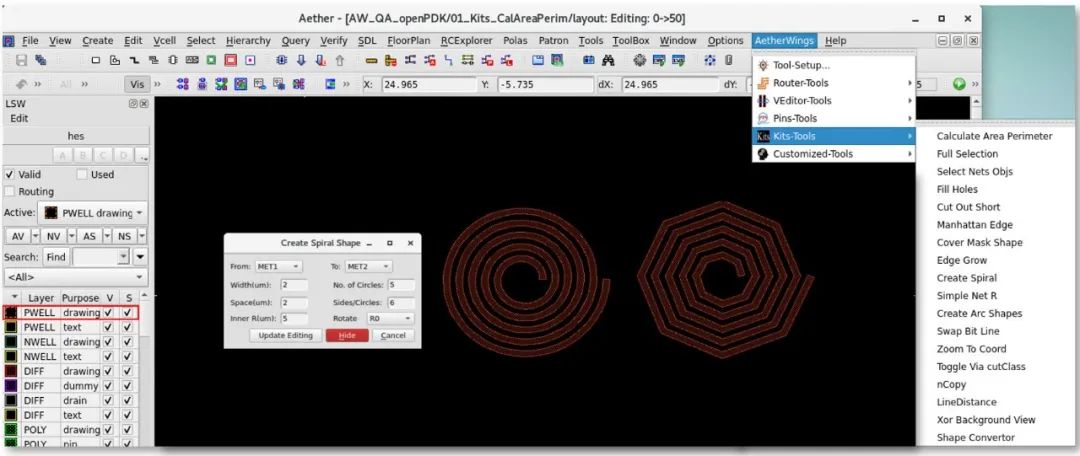Open the Rotate R0 dropdown

[x=389, y=319]
